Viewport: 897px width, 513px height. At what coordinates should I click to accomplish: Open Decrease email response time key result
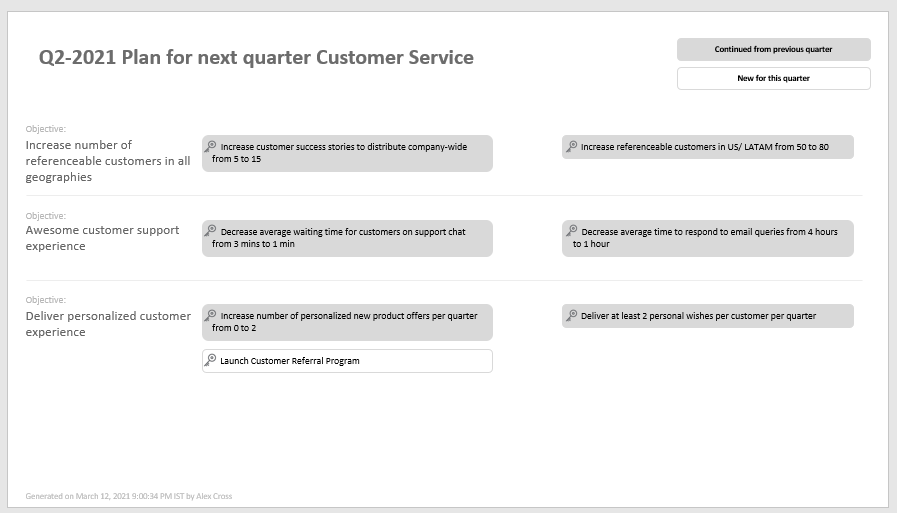click(708, 238)
